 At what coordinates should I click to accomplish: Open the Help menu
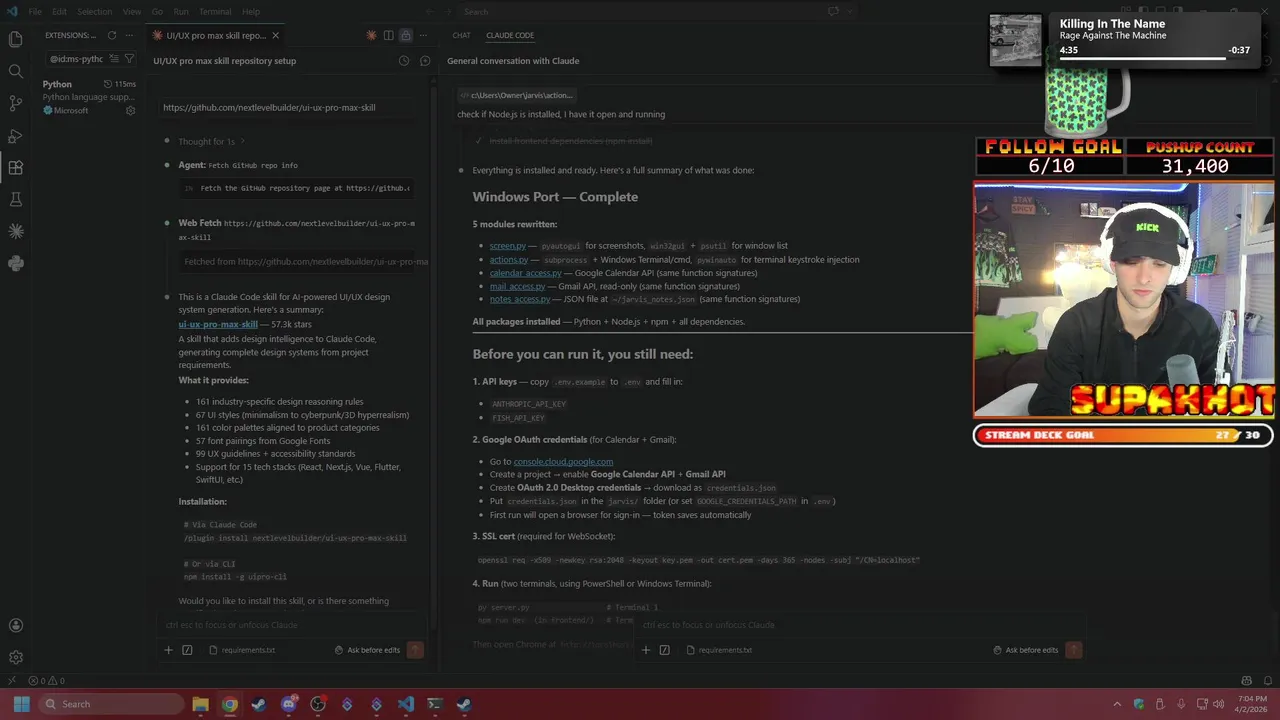(x=251, y=11)
